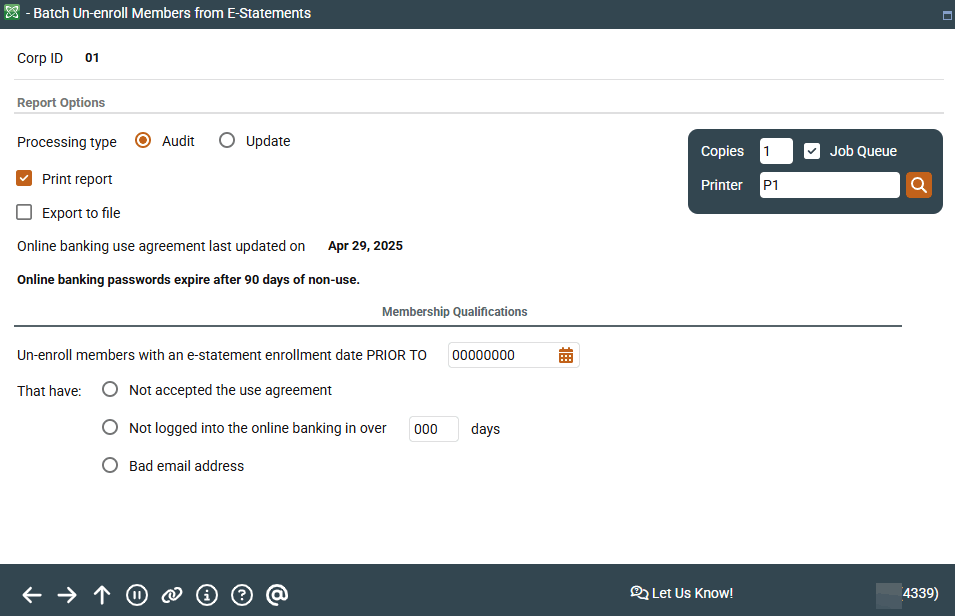
Task: Click the Copies input field
Action: pos(776,151)
